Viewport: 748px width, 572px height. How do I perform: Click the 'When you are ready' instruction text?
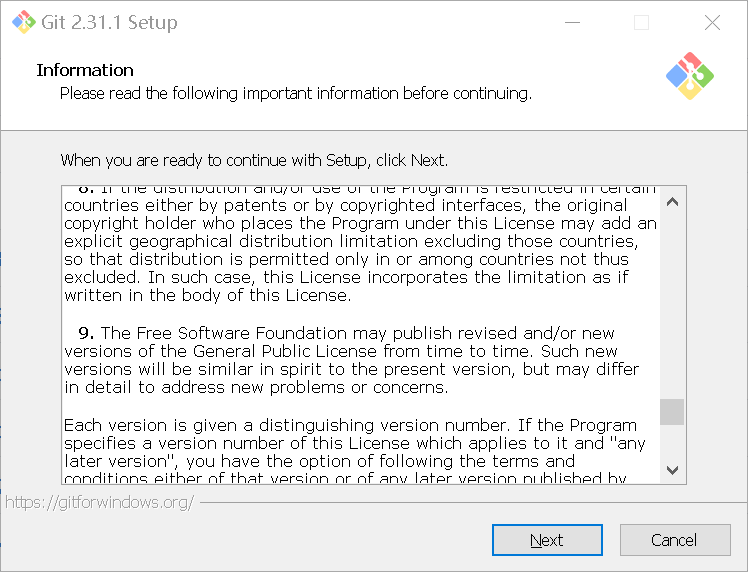coord(254,160)
